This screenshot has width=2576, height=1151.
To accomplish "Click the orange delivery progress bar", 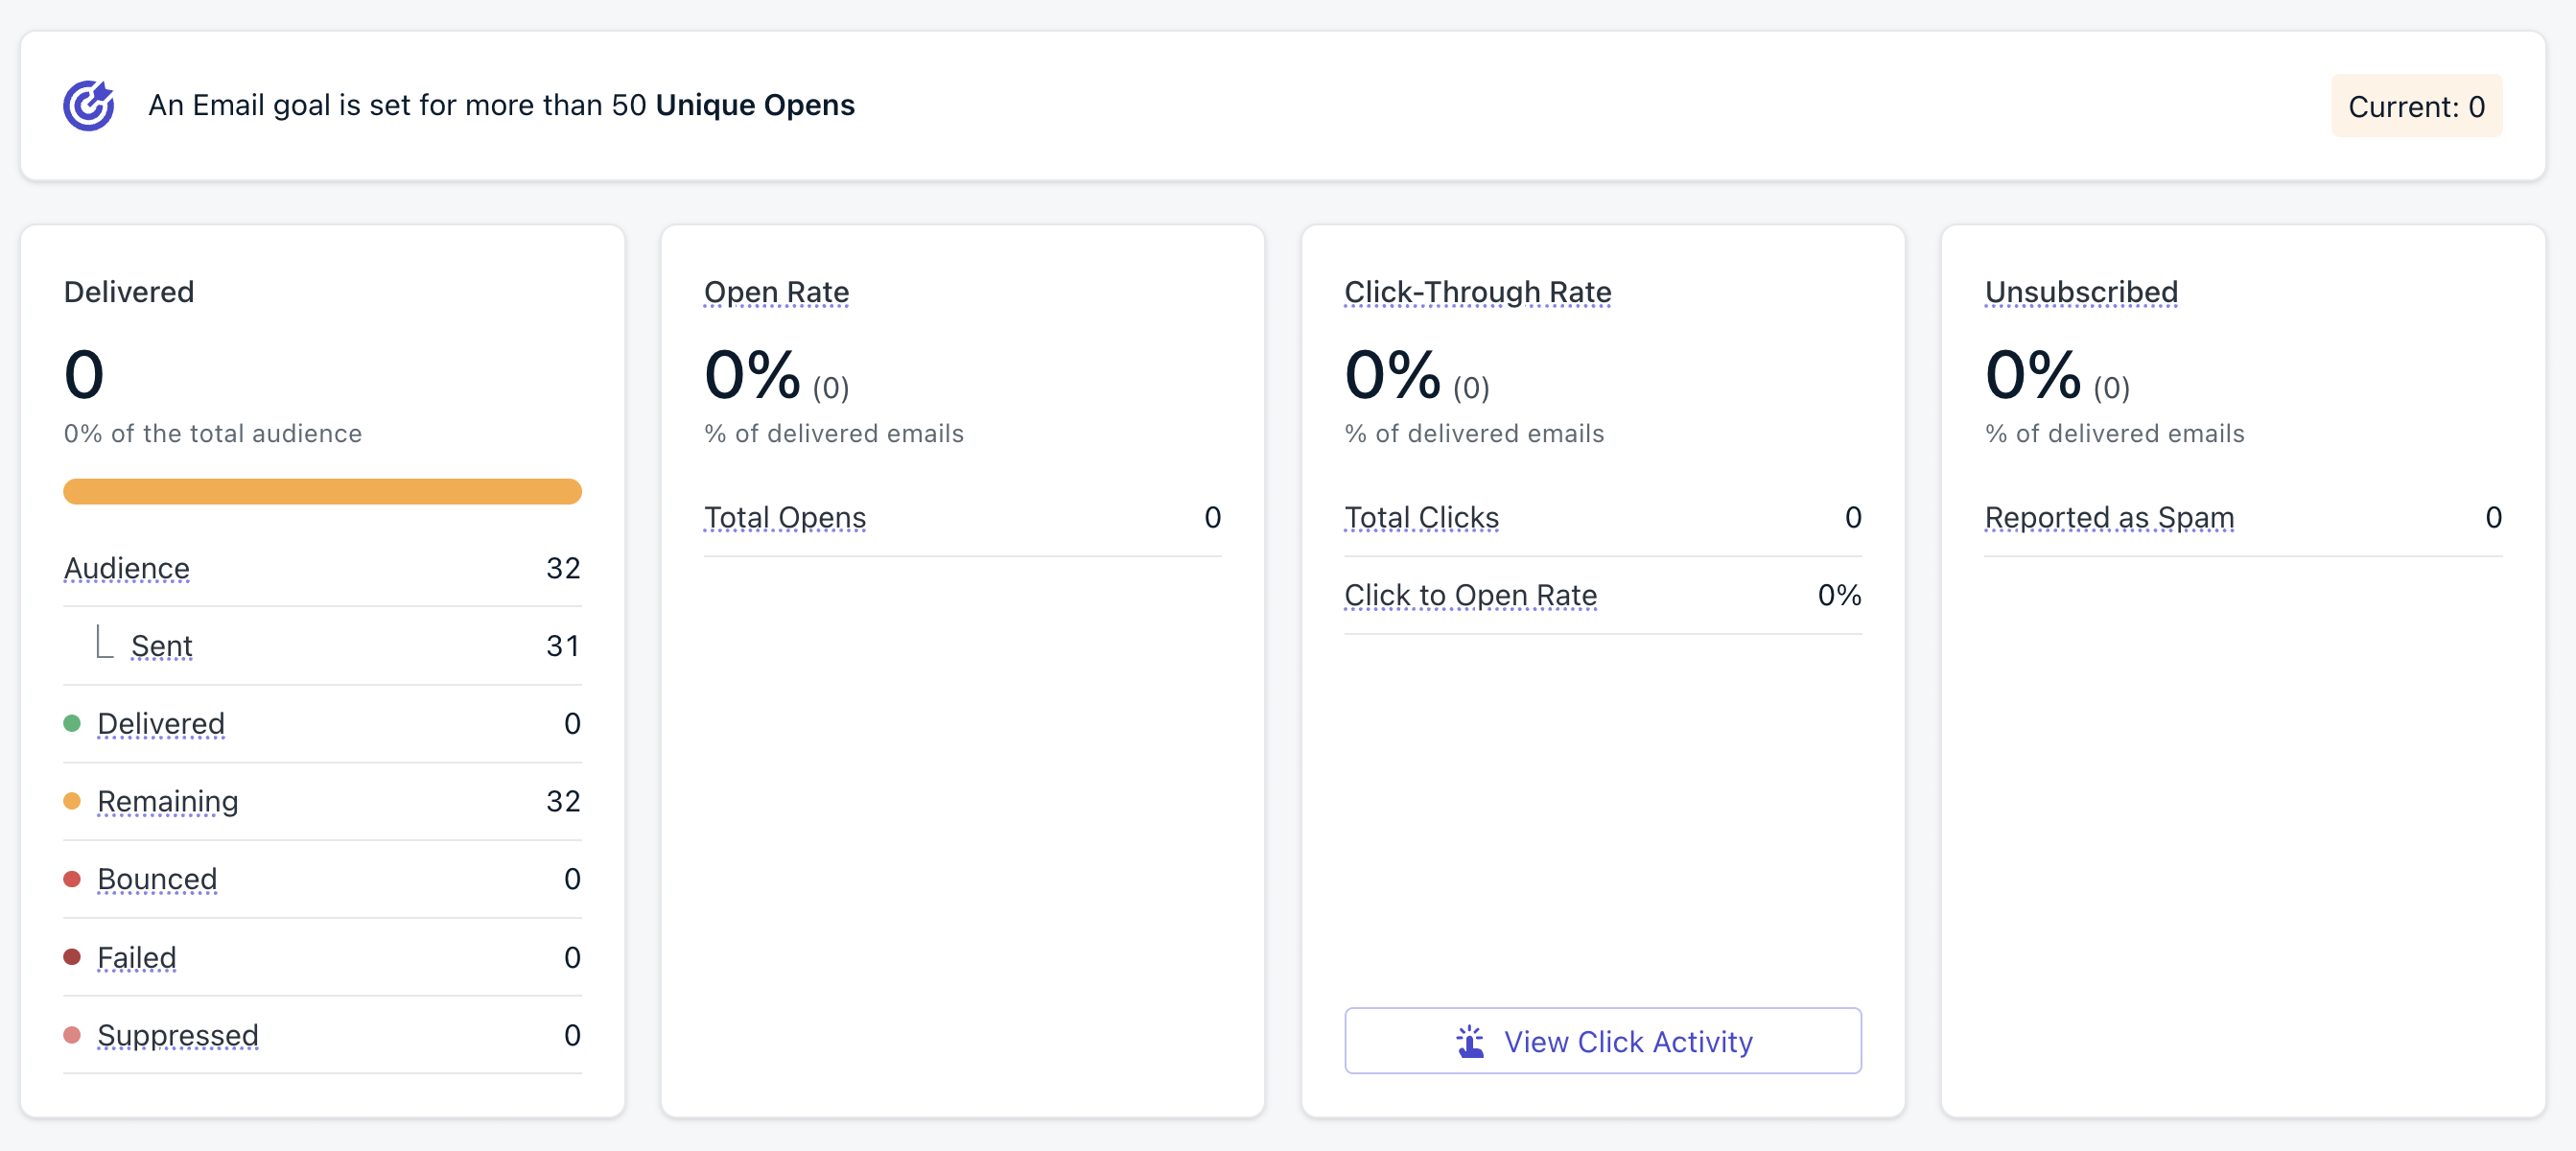I will (x=322, y=491).
